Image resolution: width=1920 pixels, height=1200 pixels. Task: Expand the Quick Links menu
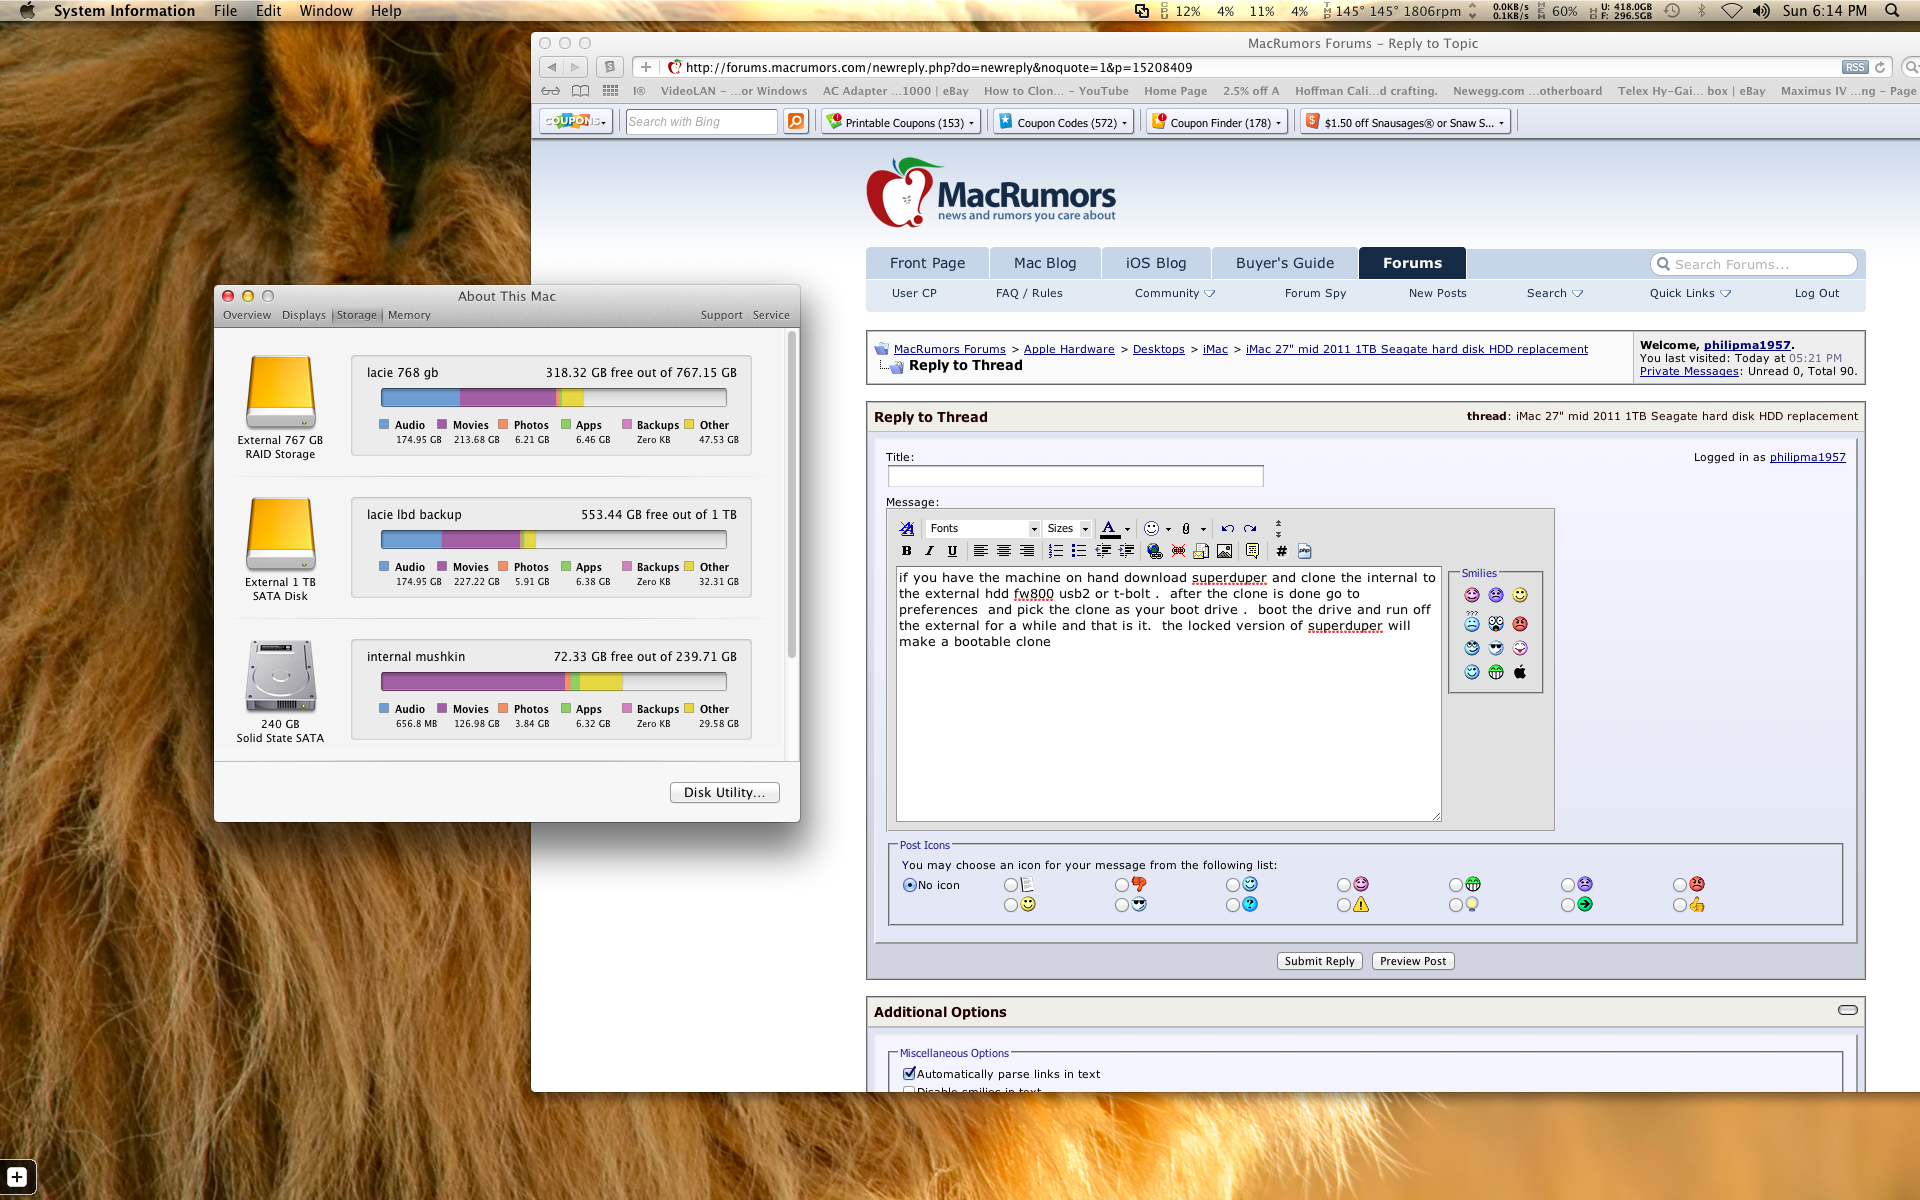[1690, 293]
